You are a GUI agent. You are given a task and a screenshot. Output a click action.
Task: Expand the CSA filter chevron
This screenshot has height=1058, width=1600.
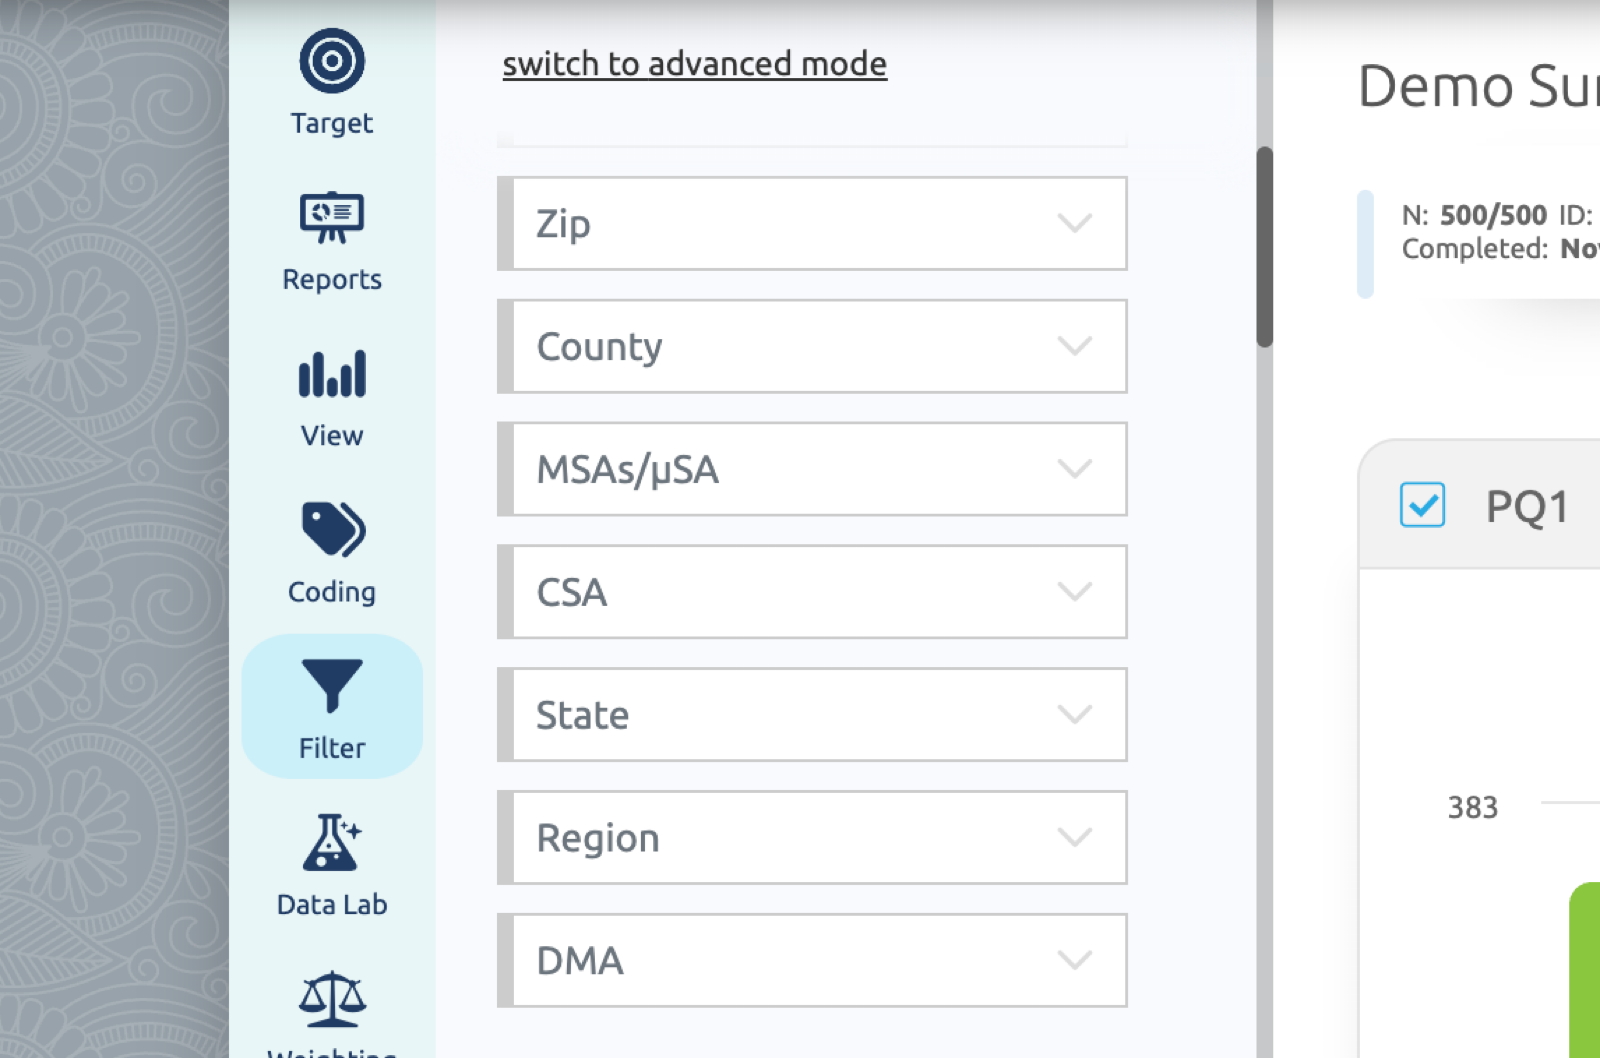tap(1075, 592)
